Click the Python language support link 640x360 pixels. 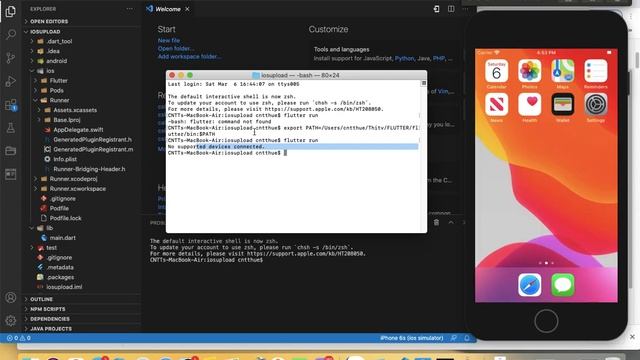coord(404,58)
